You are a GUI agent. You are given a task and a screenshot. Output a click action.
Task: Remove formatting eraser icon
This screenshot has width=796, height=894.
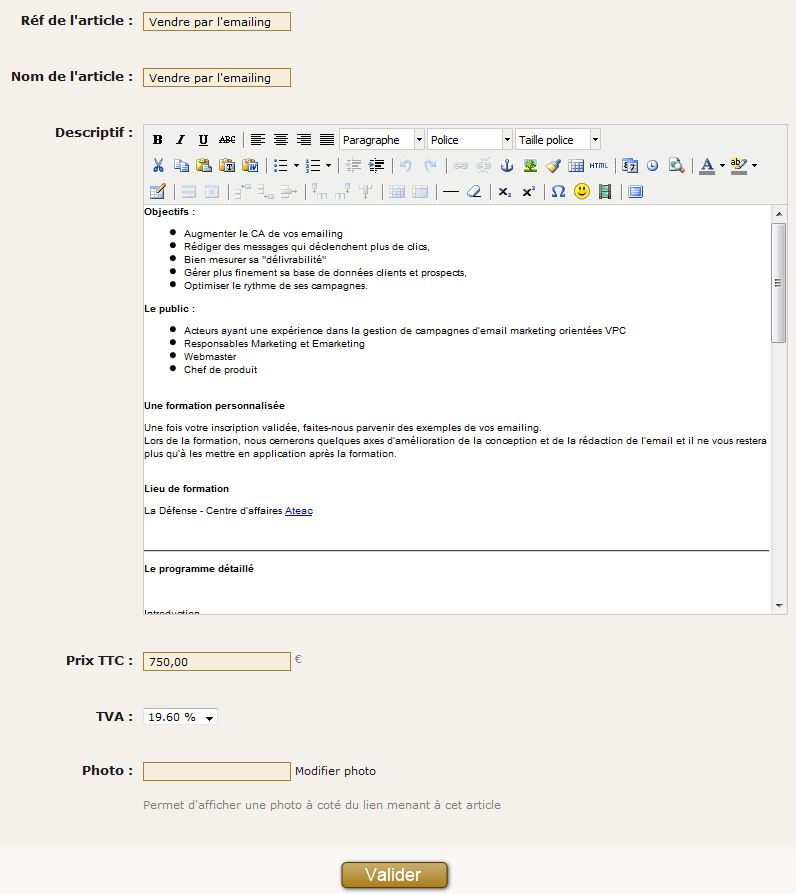tap(474, 192)
